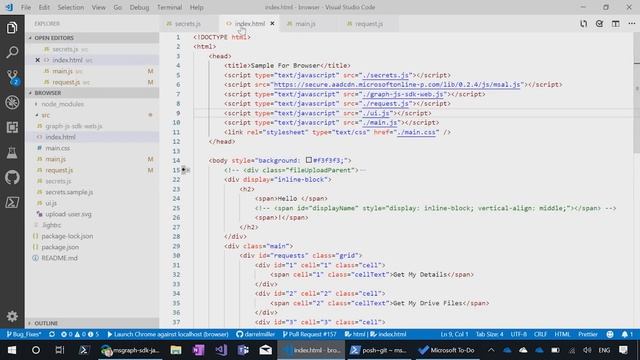Open main.css in the explorer tree
This screenshot has width=640, height=360.
(x=57, y=148)
